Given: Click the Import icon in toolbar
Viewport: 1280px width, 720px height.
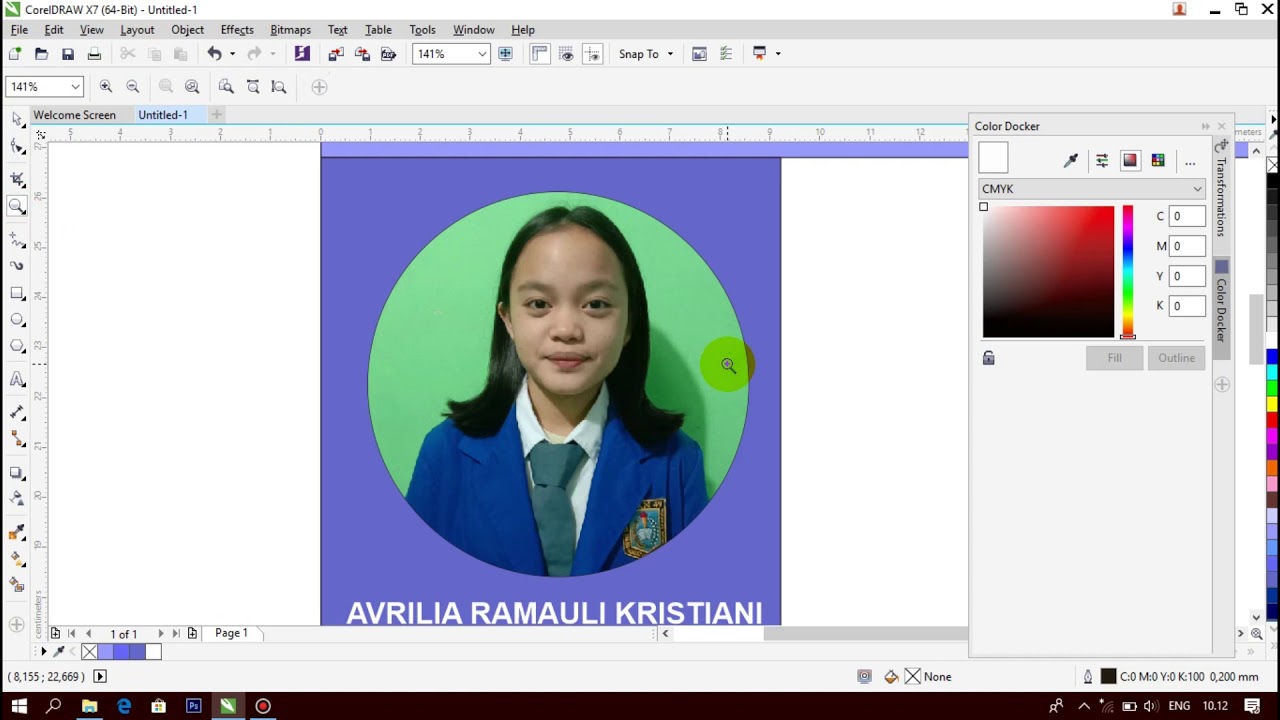Looking at the screenshot, I should 336,54.
